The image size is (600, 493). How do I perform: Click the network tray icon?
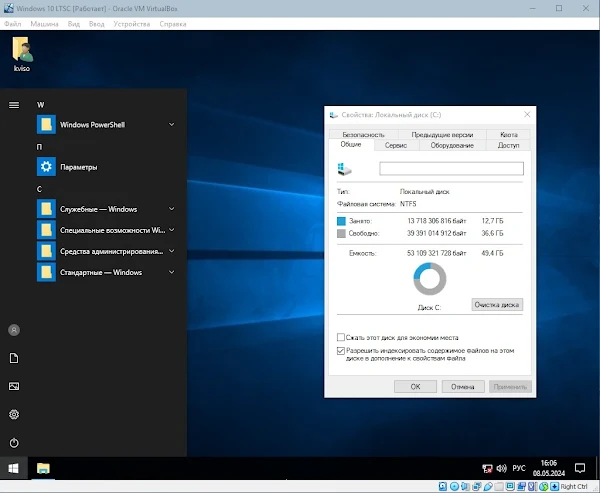[x=487, y=469]
